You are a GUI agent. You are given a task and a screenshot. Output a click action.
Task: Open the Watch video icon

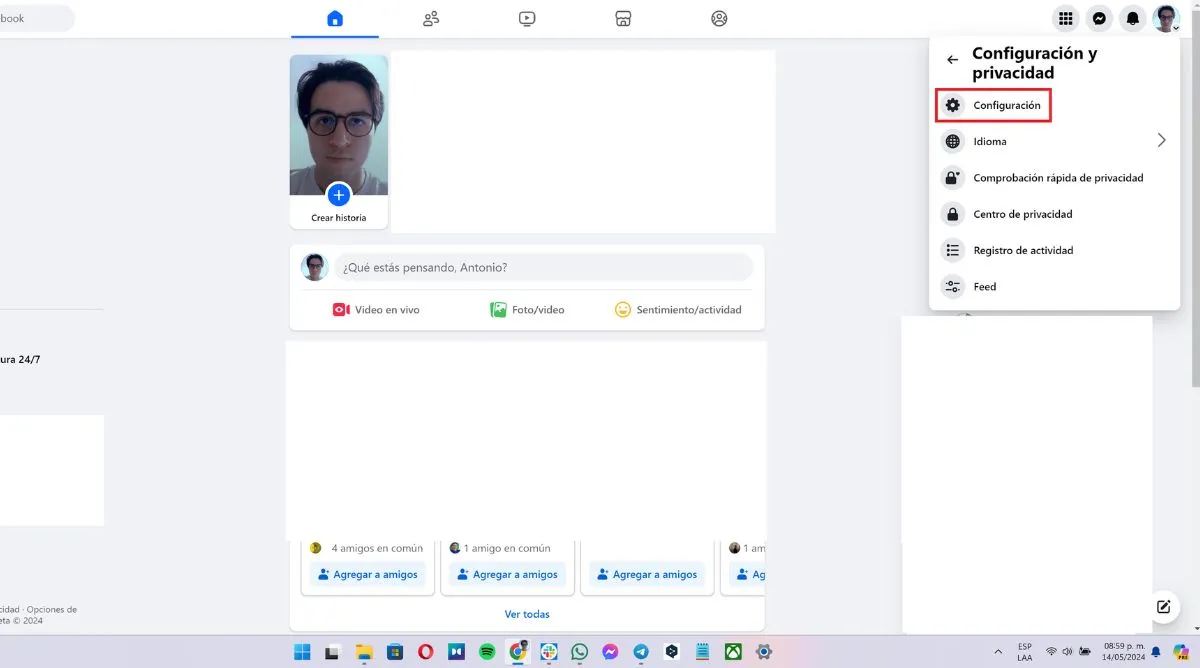pos(527,18)
